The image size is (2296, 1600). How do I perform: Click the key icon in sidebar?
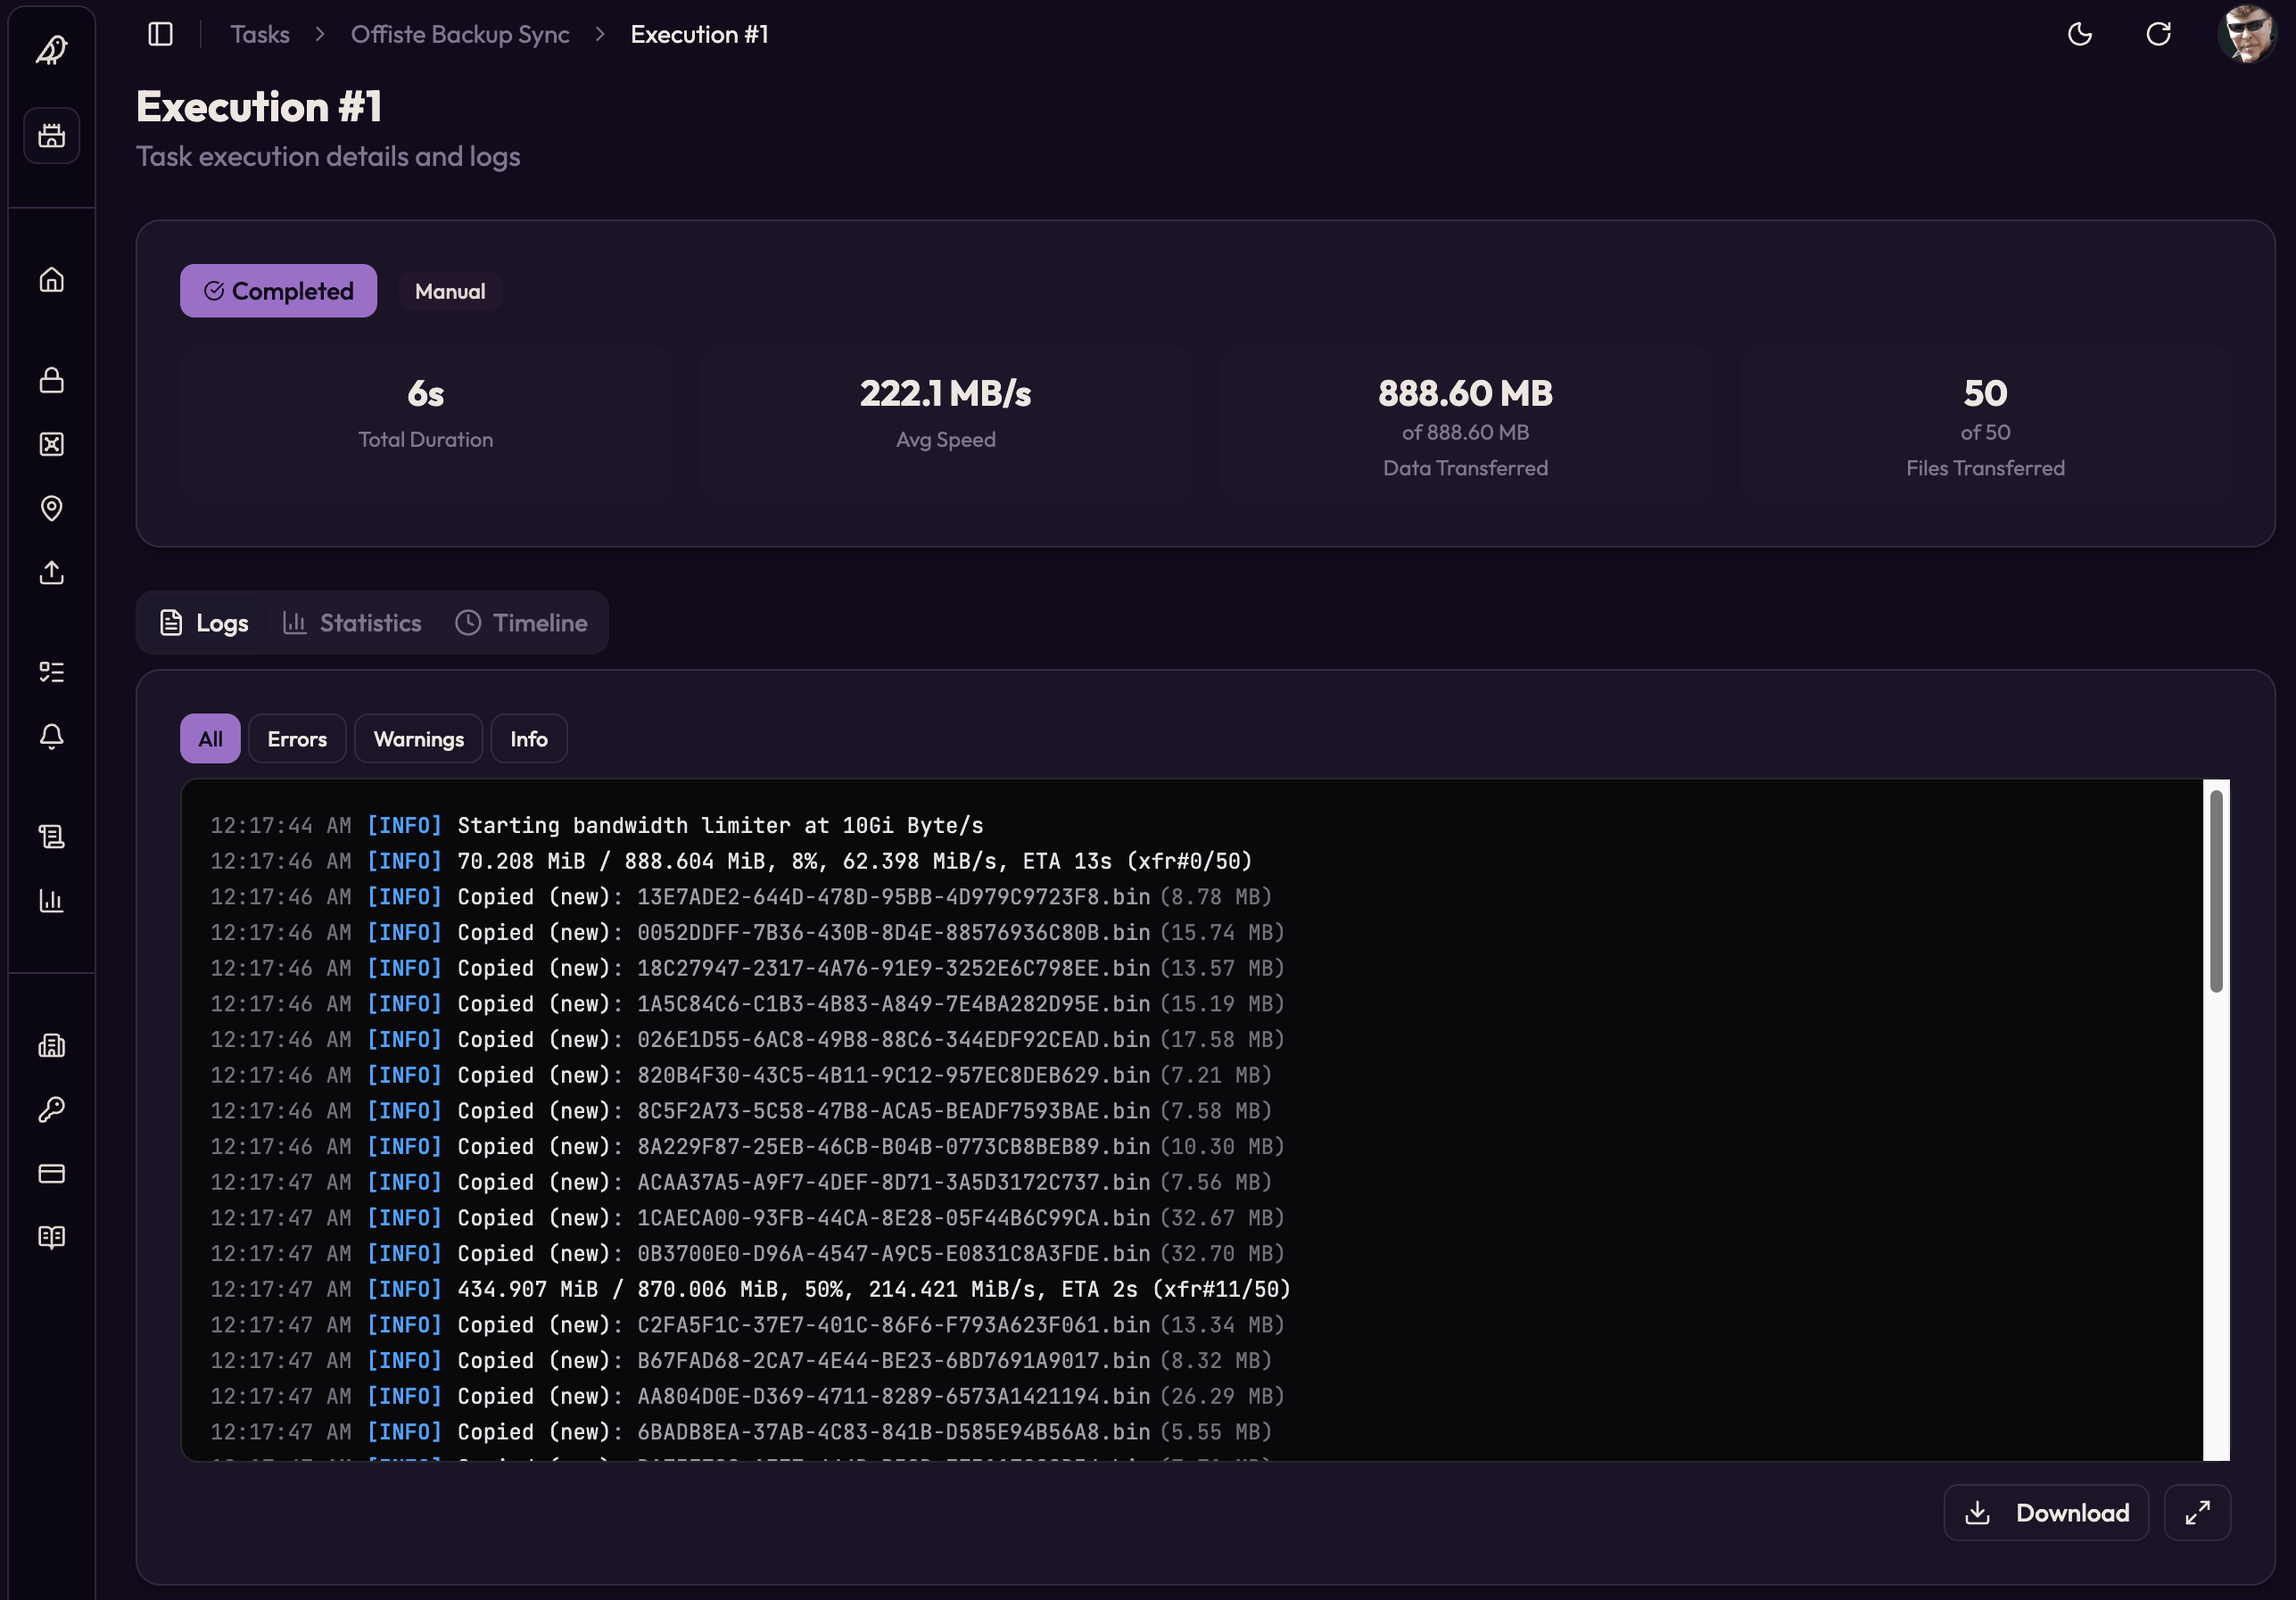52,1109
